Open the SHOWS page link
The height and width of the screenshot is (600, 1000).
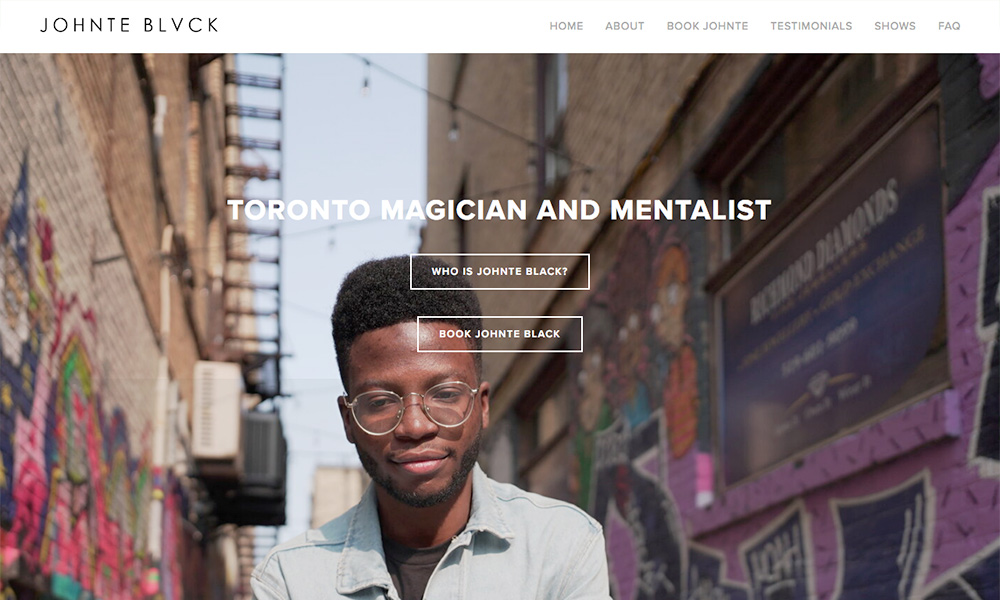895,26
